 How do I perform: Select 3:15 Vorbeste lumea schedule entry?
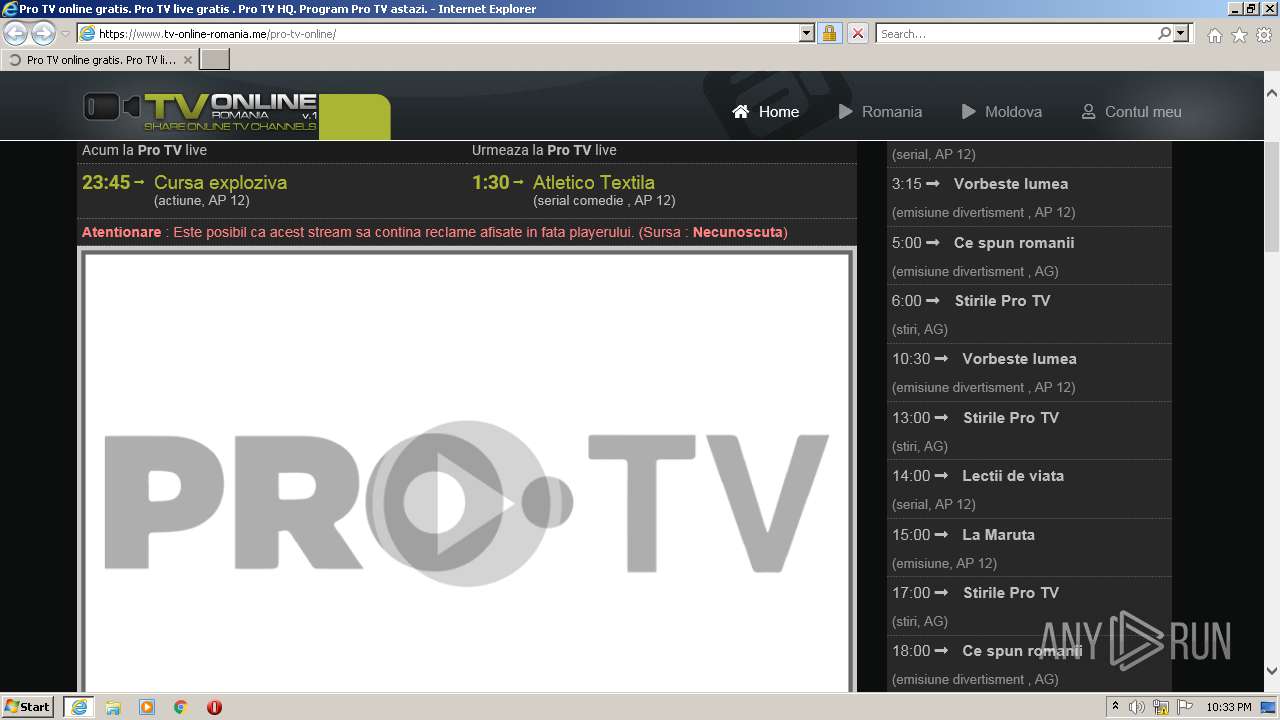point(1029,197)
